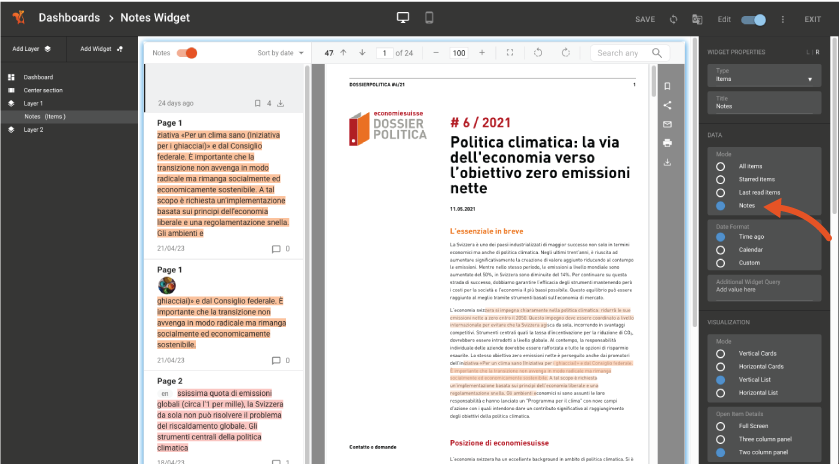Select Calendar date format
Image resolution: width=839 pixels, height=467 pixels.
pos(721,250)
